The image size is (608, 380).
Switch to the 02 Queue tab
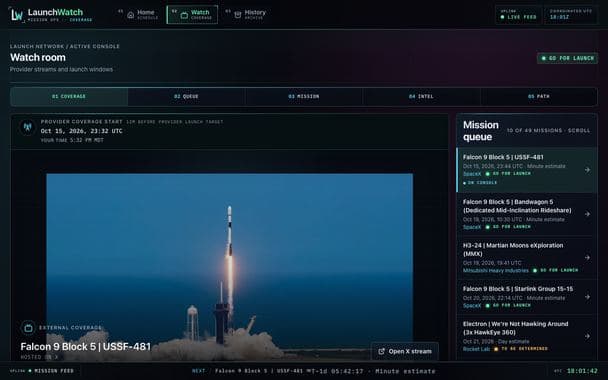(x=186, y=97)
